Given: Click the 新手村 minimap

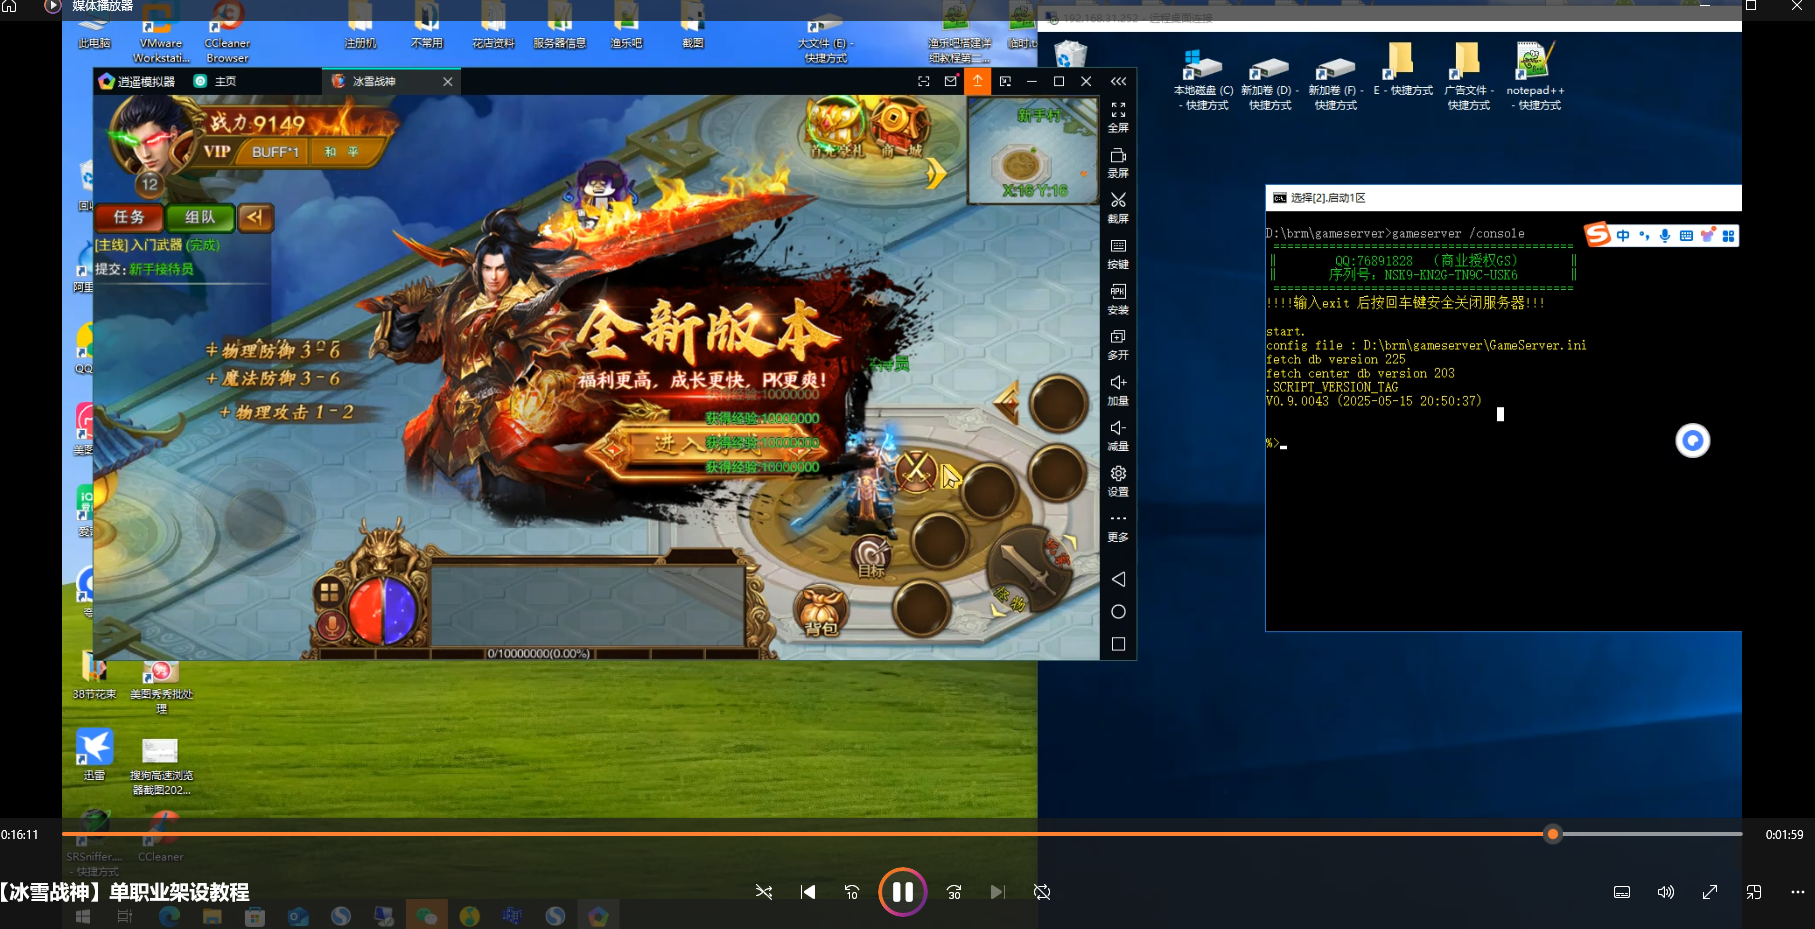Looking at the screenshot, I should [x=1033, y=151].
